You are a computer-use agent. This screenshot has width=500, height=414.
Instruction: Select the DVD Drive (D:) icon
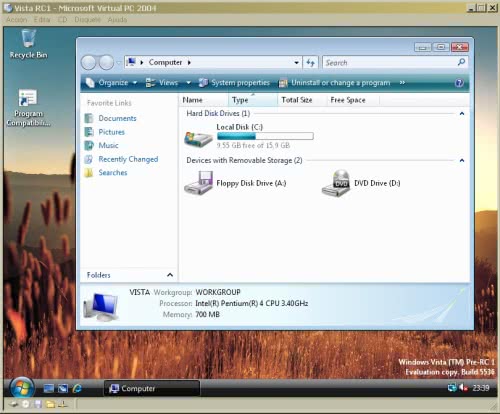click(x=336, y=183)
